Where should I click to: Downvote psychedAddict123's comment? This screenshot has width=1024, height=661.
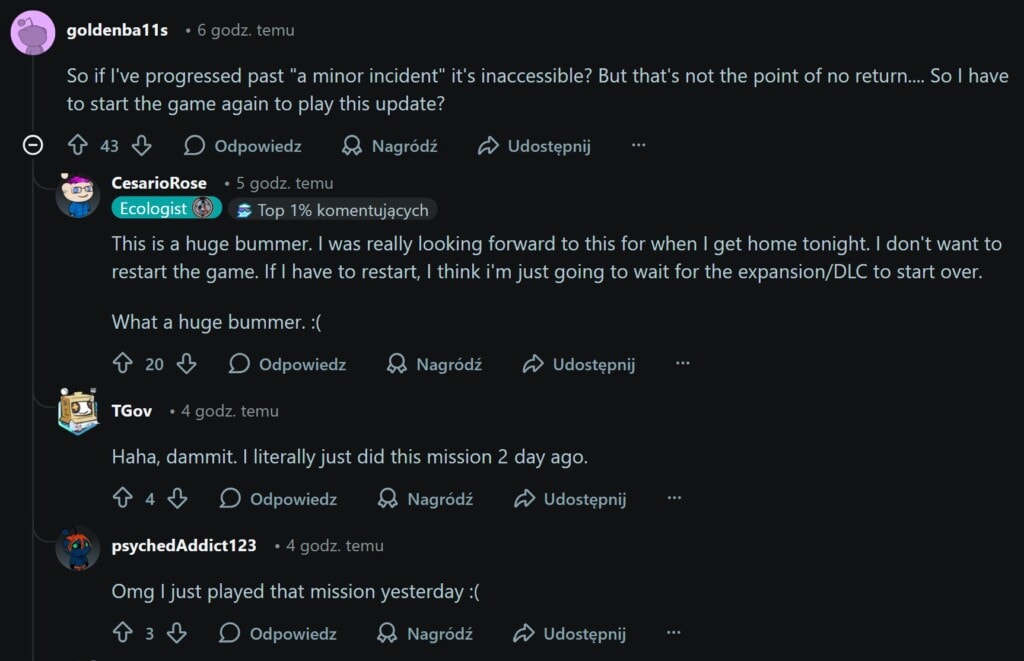pyautogui.click(x=178, y=633)
